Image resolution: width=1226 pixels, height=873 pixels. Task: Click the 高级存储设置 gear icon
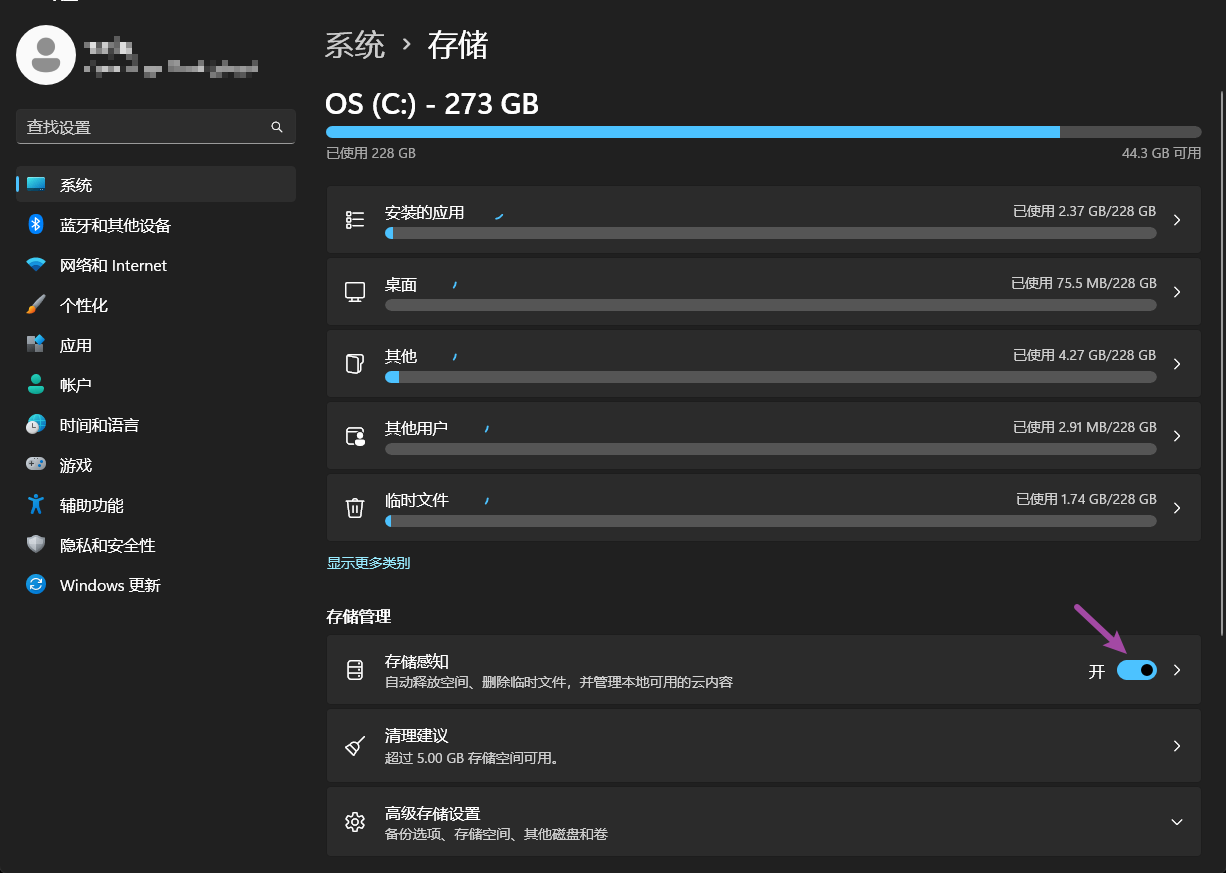point(355,822)
